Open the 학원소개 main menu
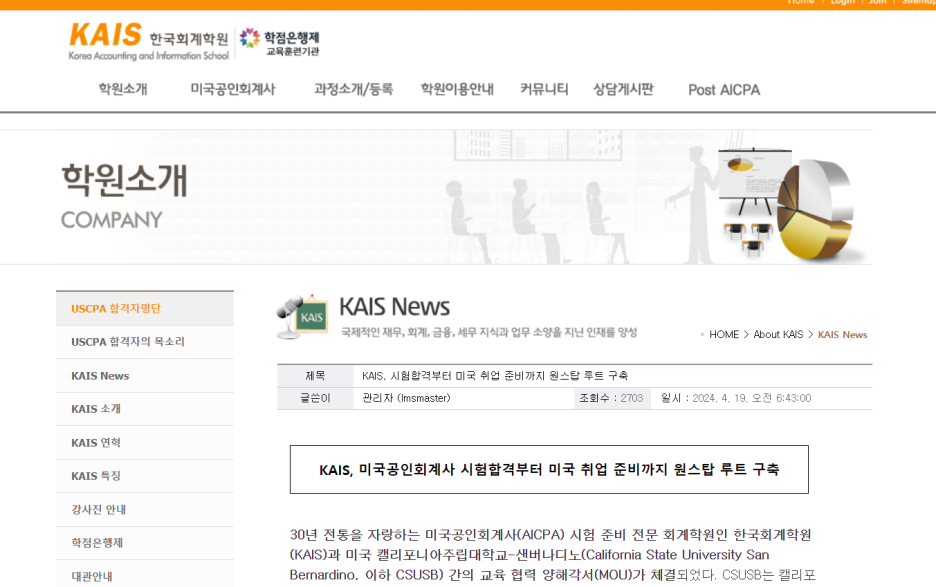936x587 pixels. (123, 90)
